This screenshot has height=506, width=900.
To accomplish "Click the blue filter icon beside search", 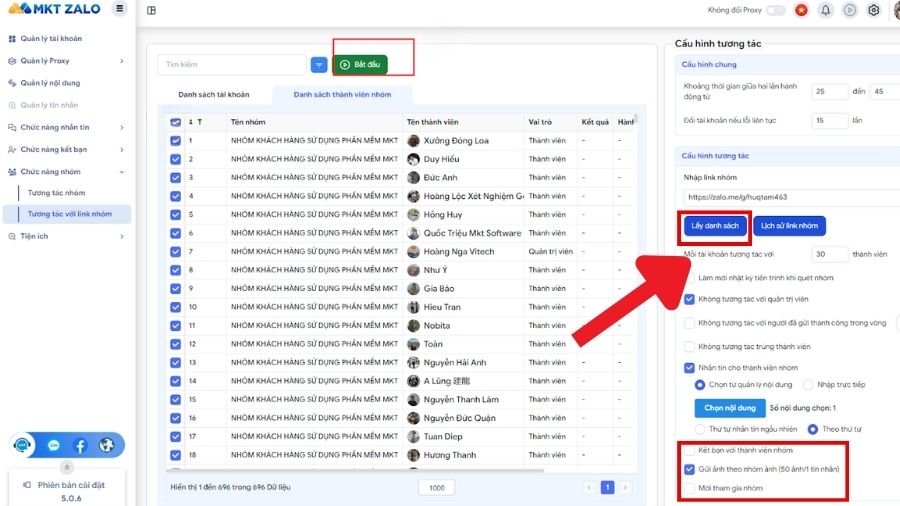I will (319, 65).
